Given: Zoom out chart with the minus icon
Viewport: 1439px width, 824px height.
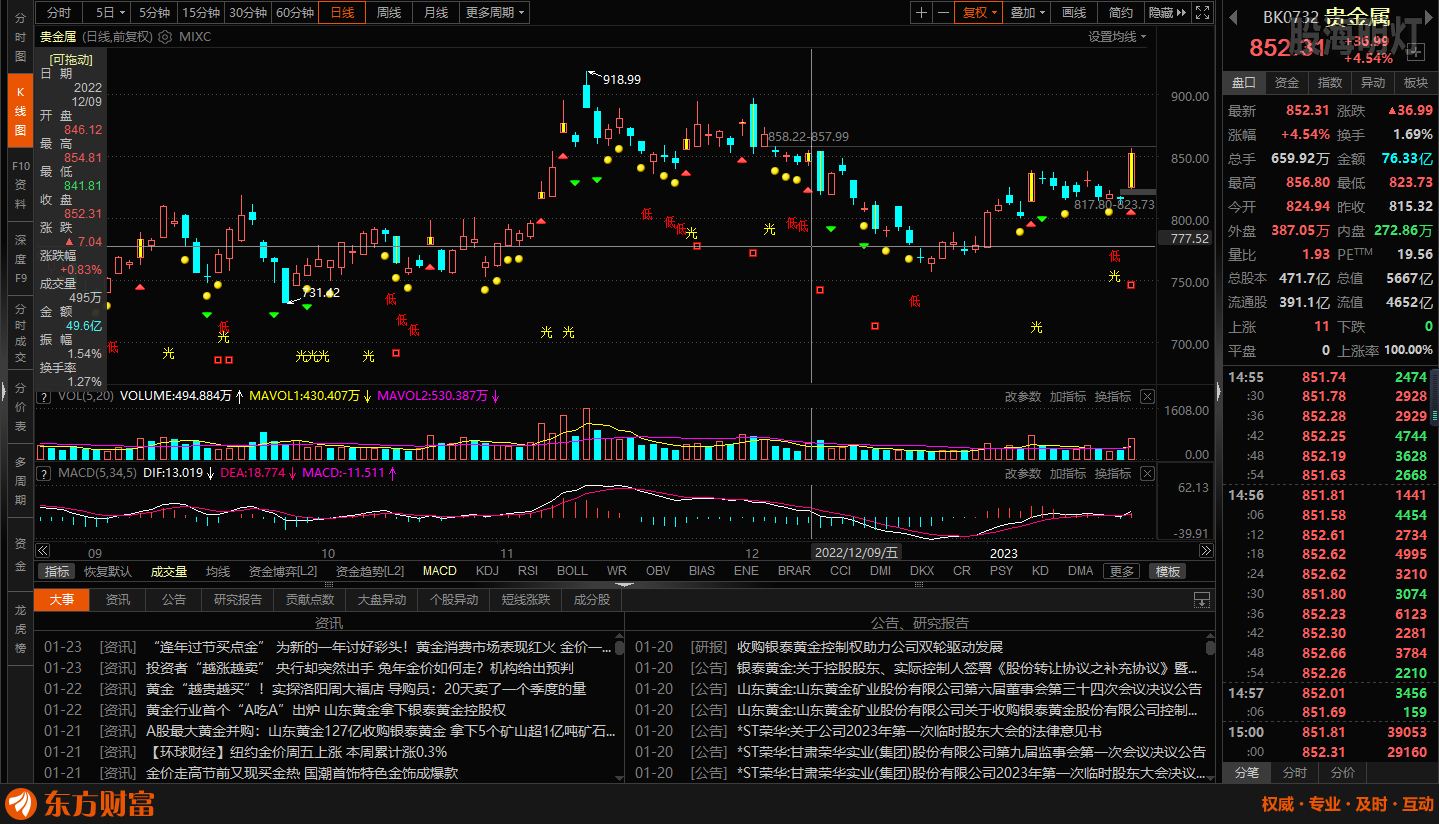Looking at the screenshot, I should (944, 12).
